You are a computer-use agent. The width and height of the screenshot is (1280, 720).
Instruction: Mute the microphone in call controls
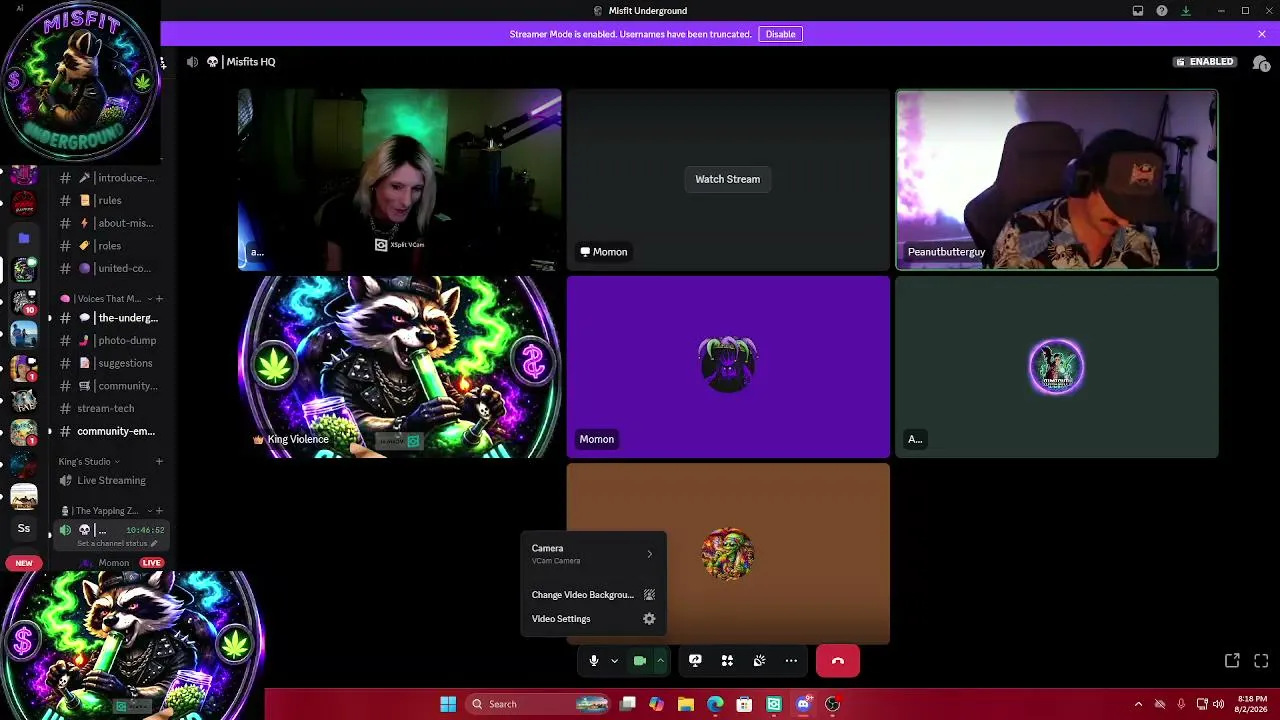tap(593, 661)
